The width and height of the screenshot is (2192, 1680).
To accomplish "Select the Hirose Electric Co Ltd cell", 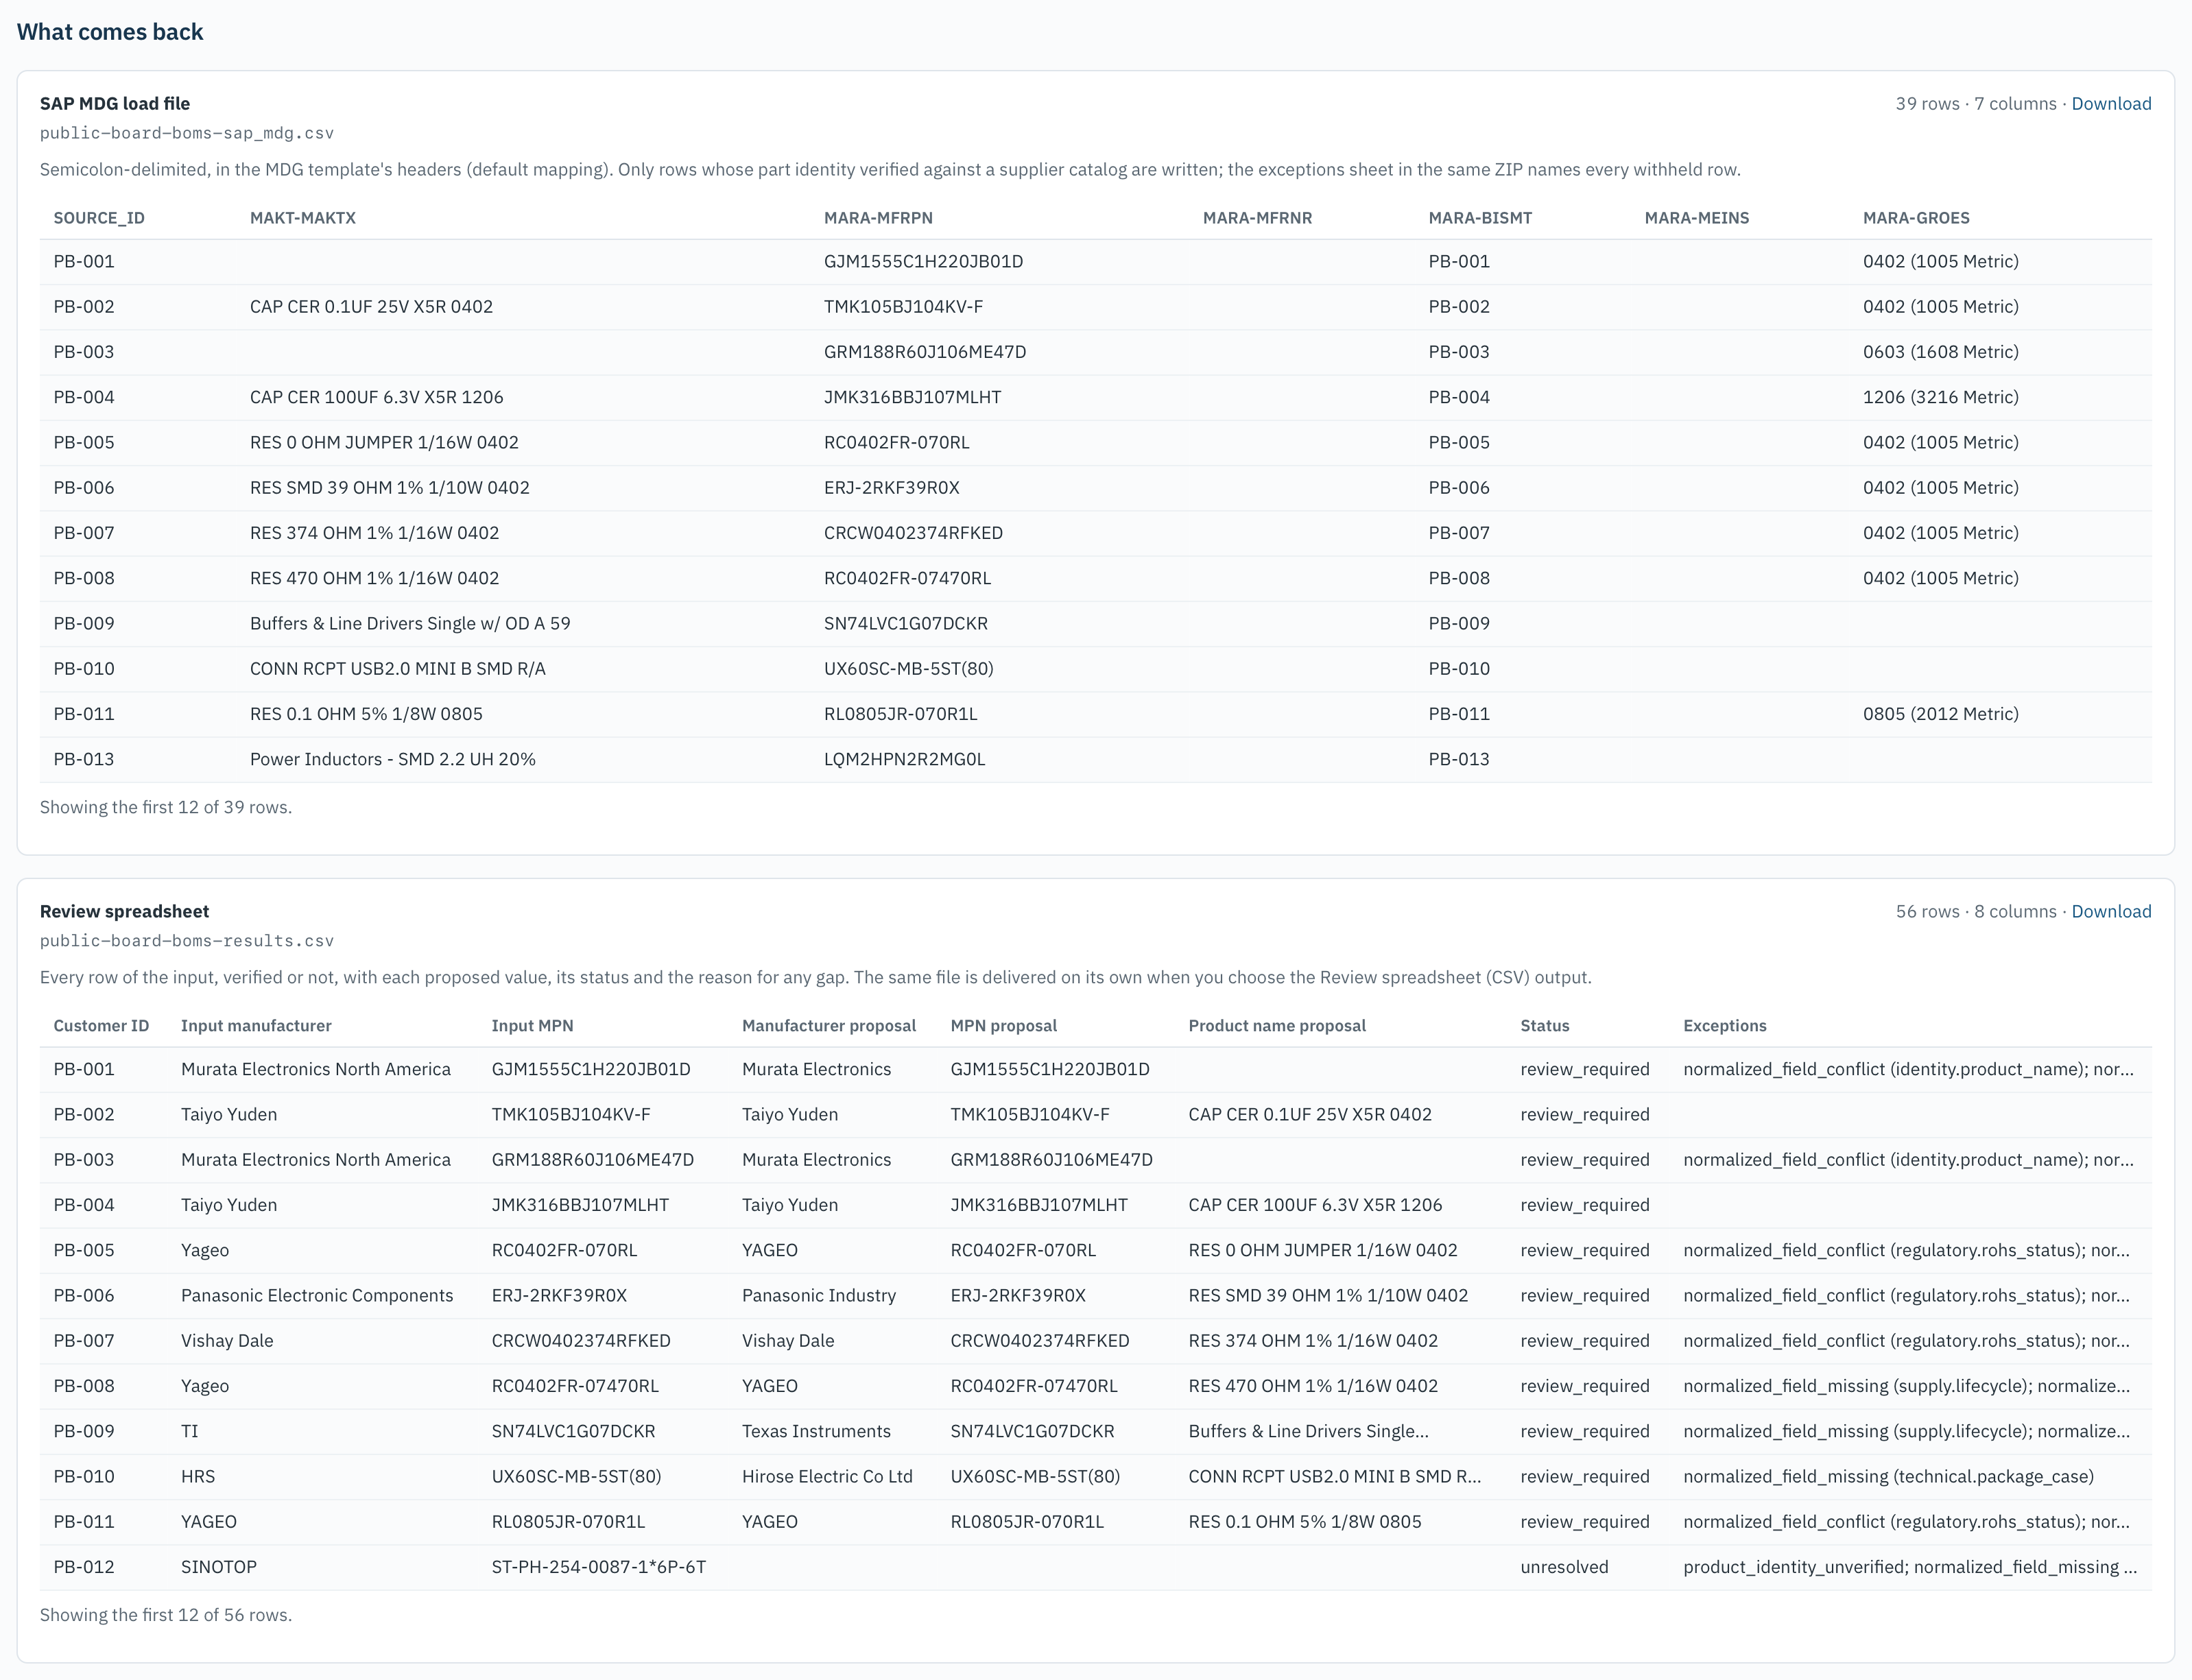I will (827, 1477).
